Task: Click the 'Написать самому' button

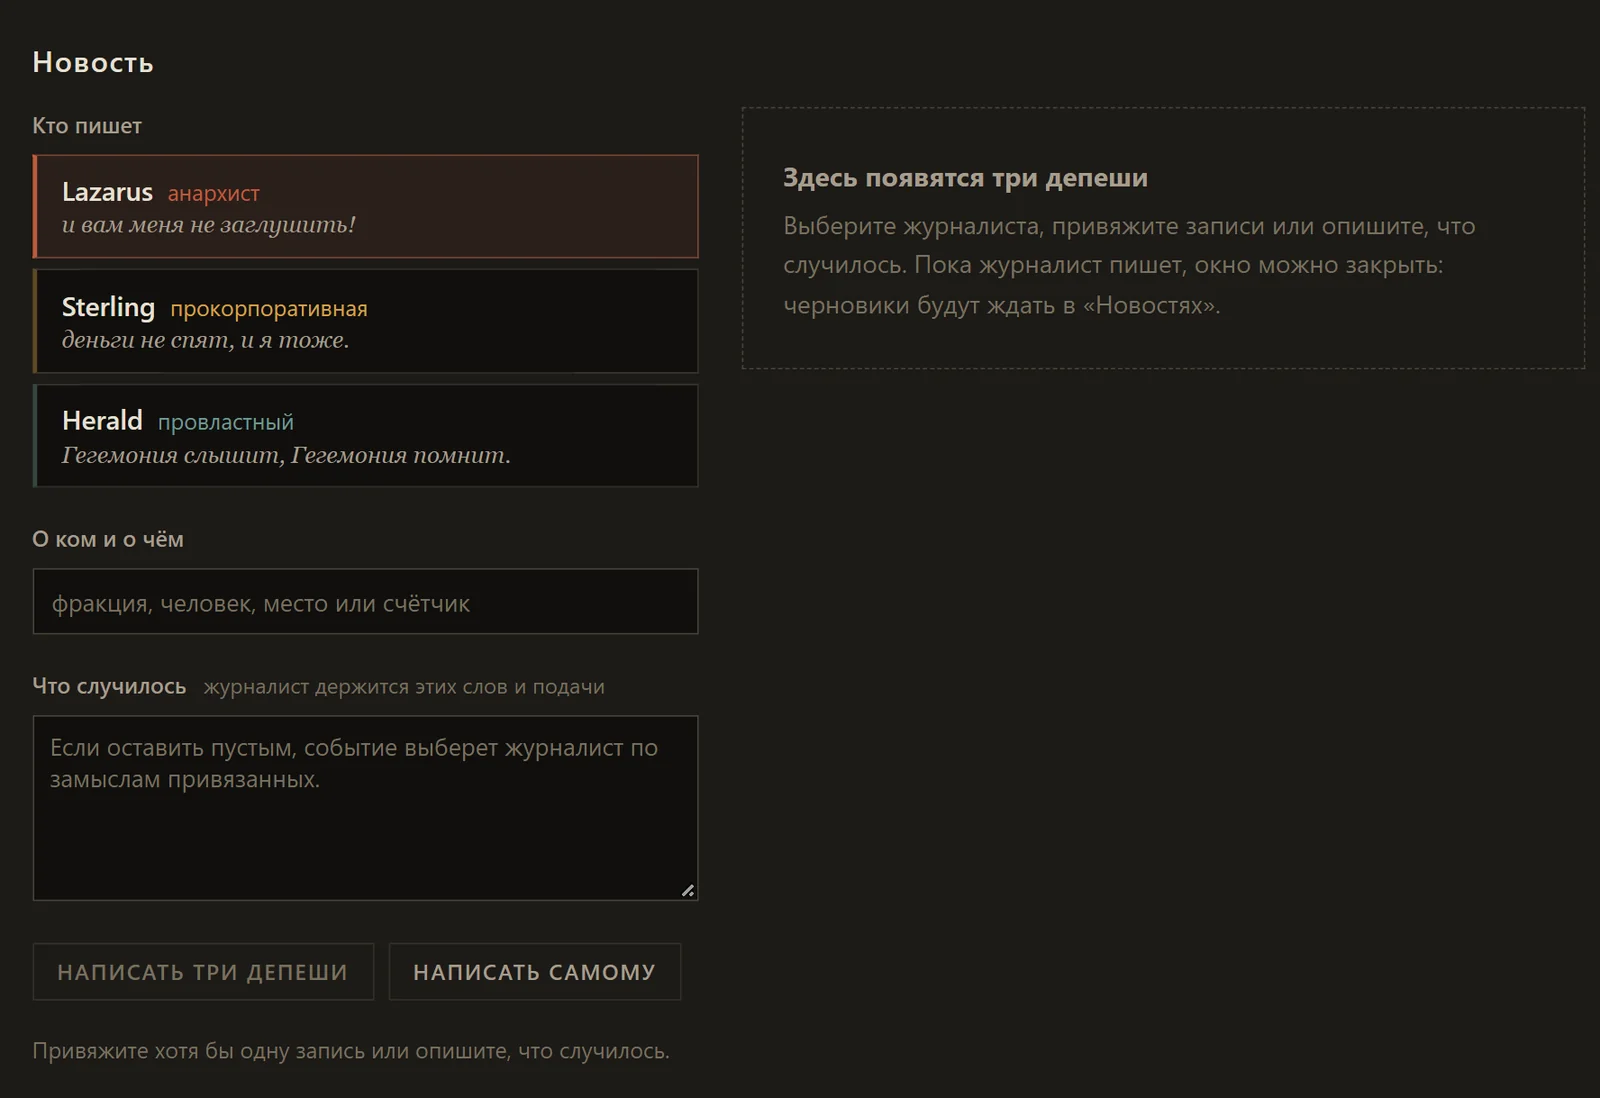Action: click(x=535, y=972)
